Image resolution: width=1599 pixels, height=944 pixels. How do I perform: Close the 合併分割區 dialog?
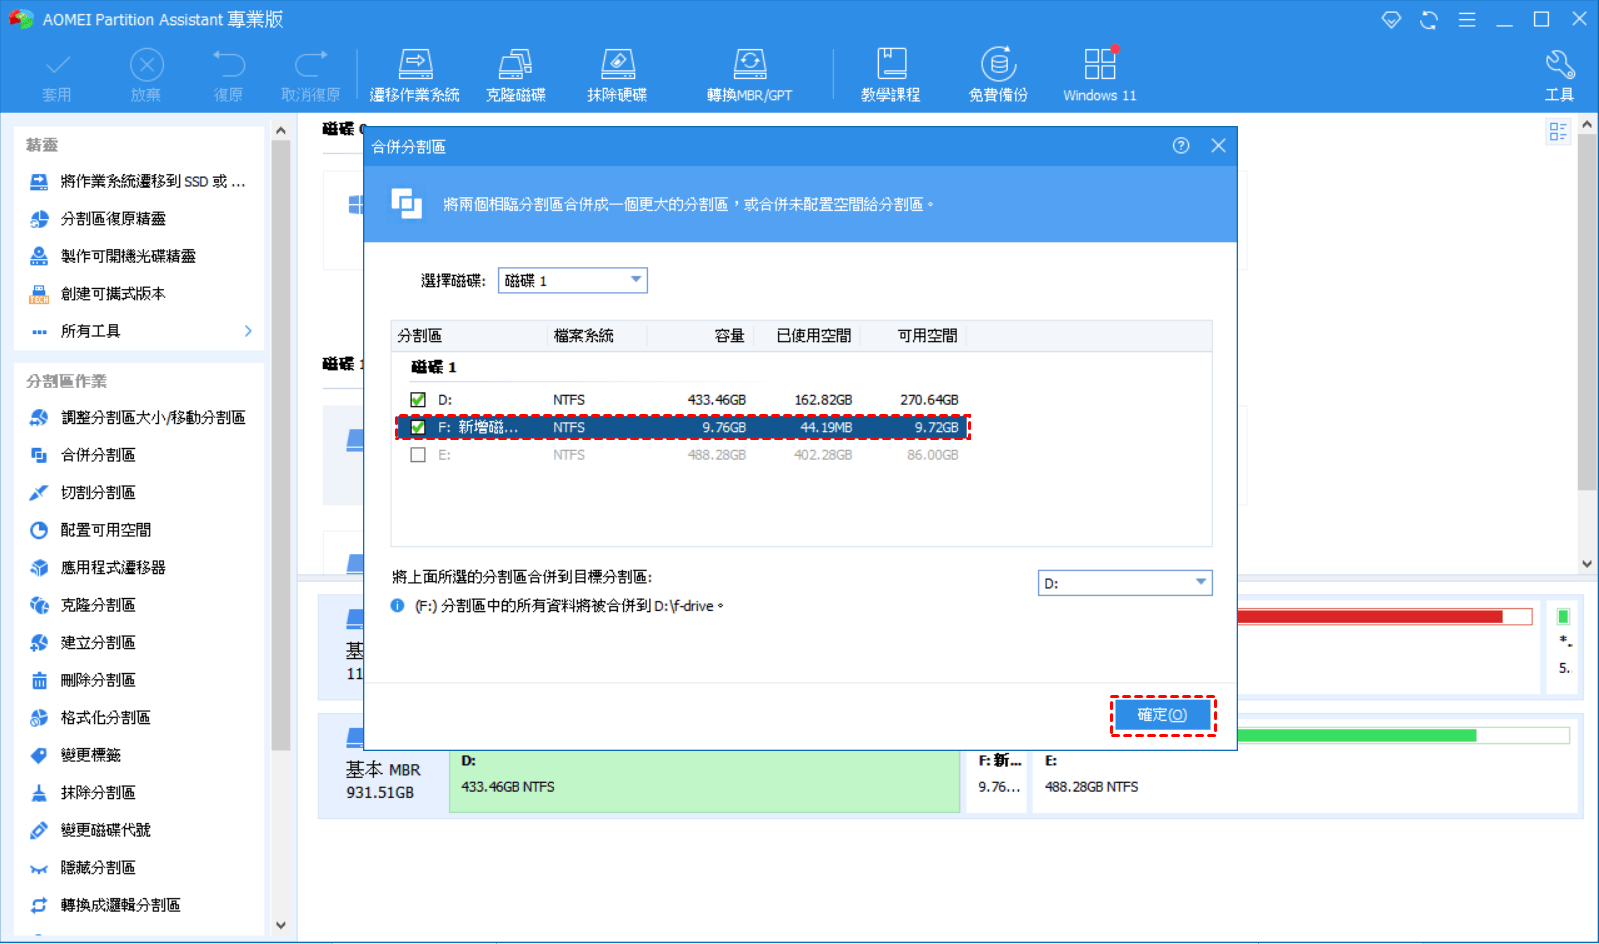pos(1218,146)
